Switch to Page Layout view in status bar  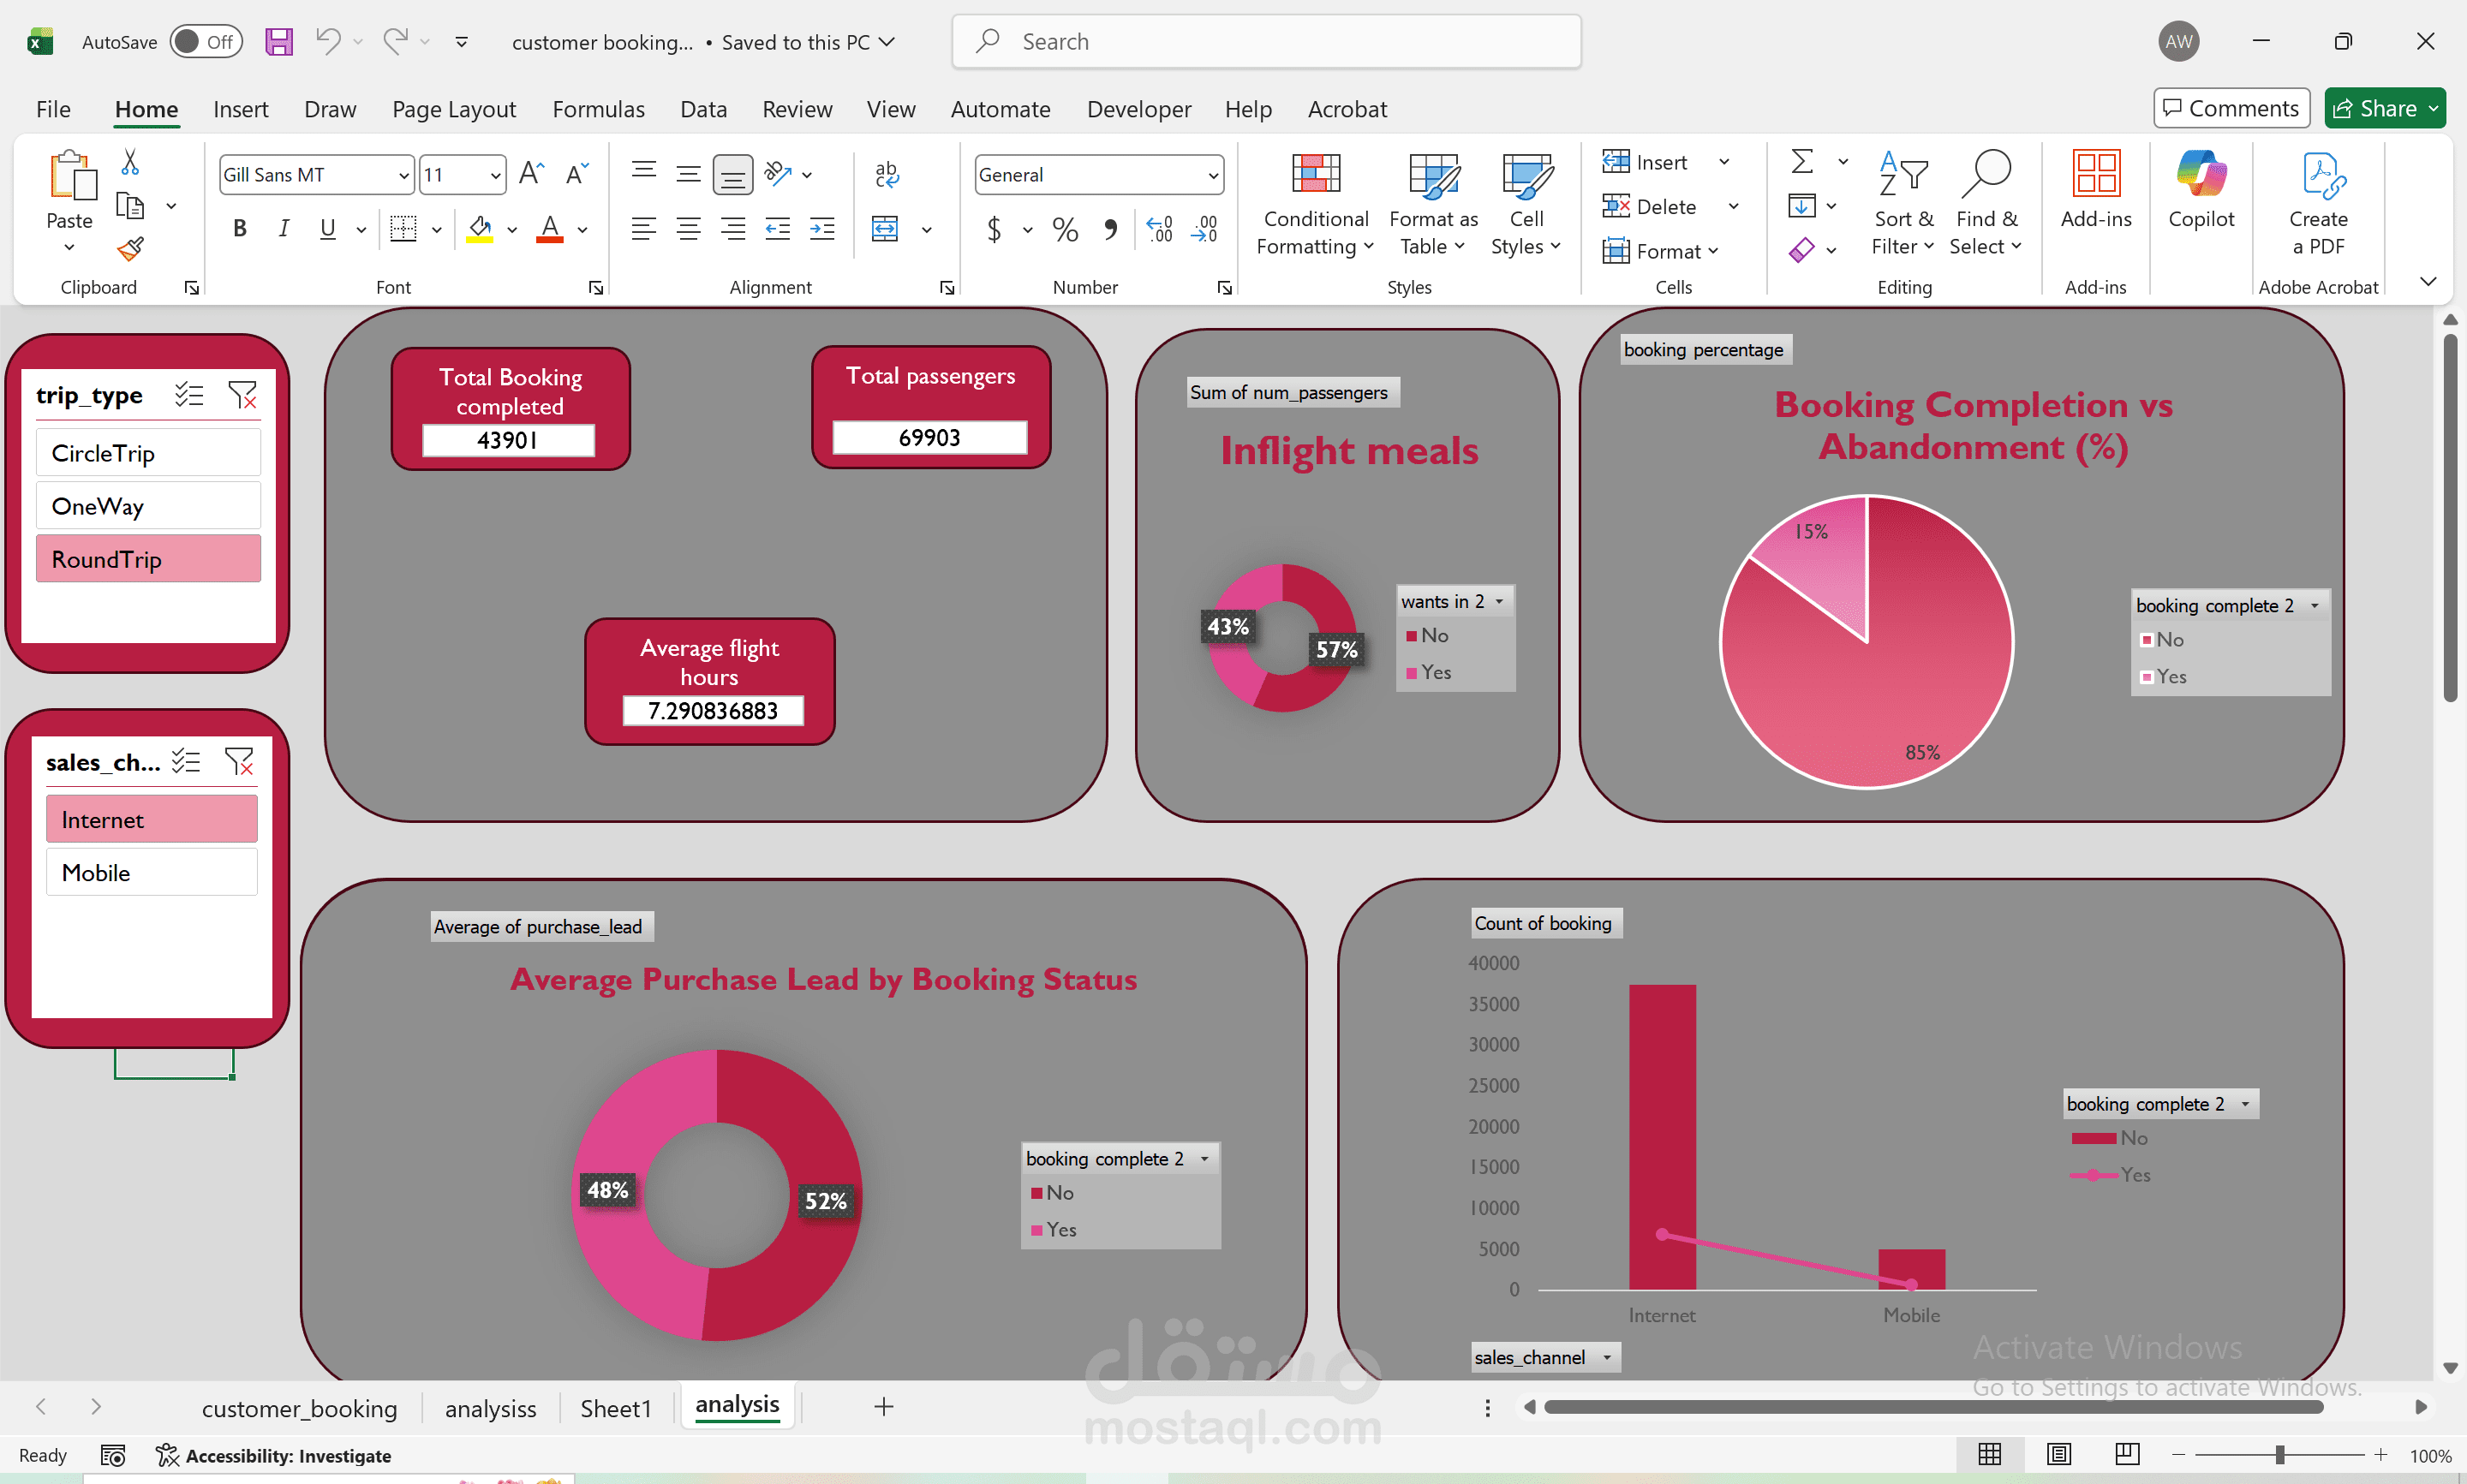tap(2058, 1454)
